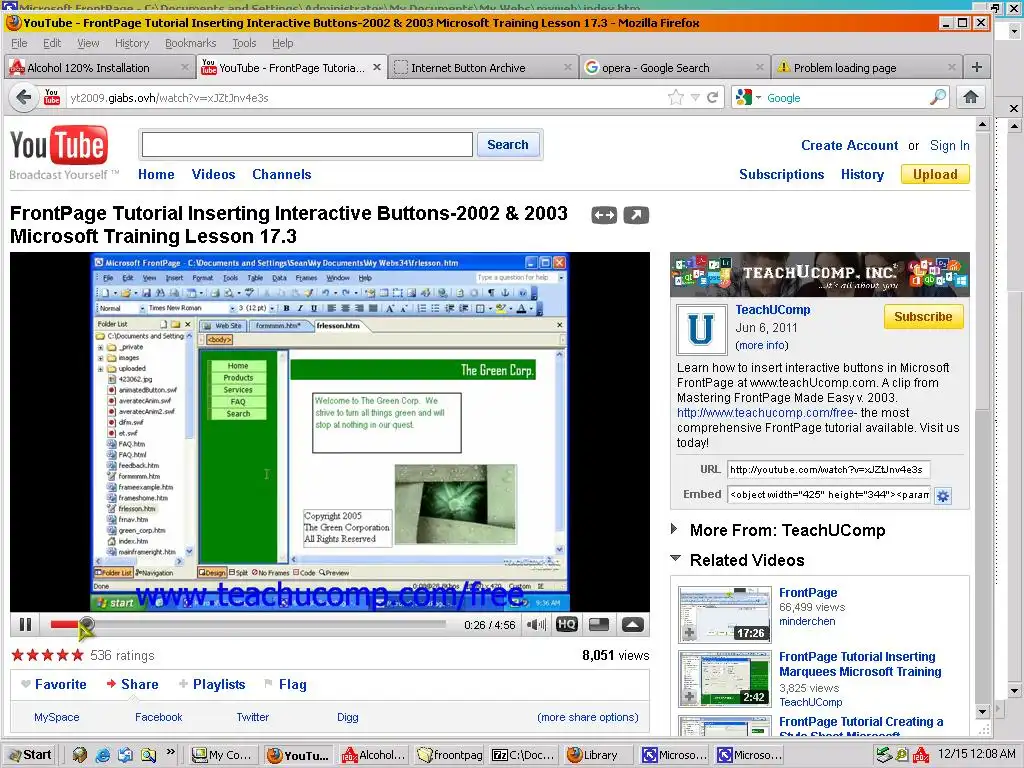Open the Channels link
This screenshot has width=1024, height=768.
tap(281, 174)
